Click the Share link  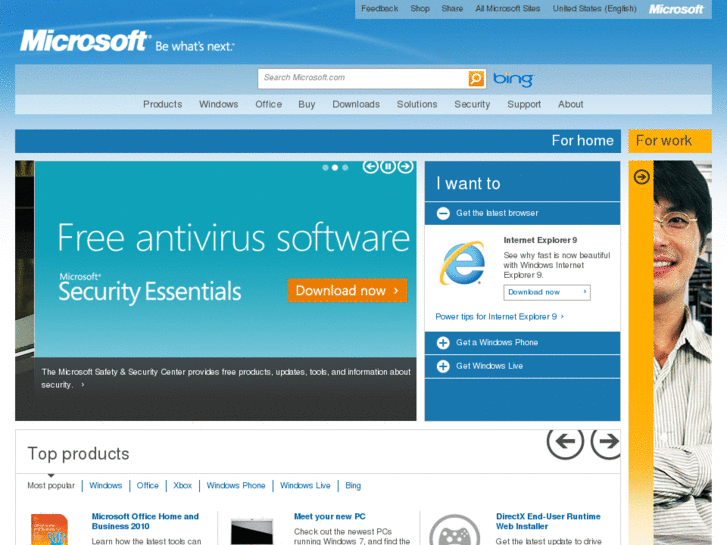(452, 9)
